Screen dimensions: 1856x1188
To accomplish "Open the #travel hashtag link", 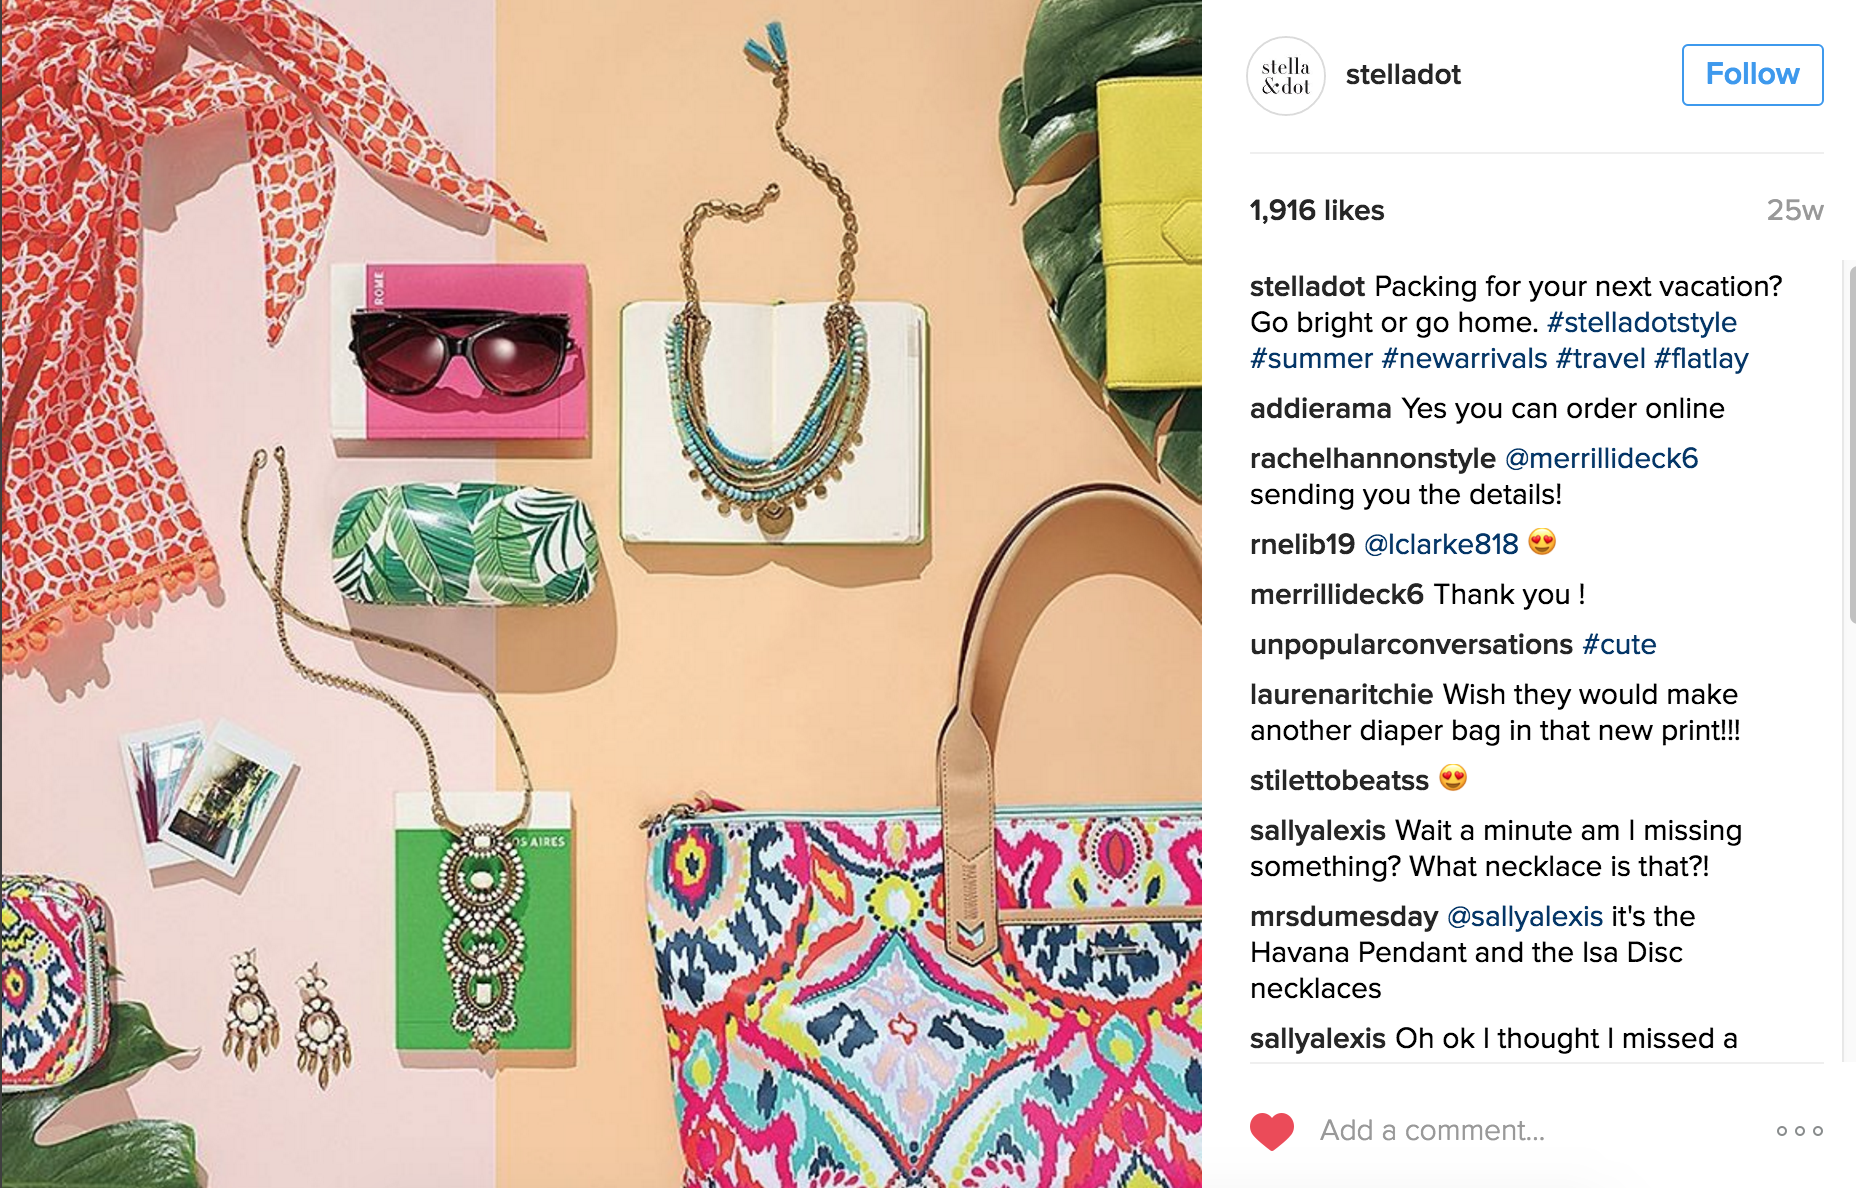I will [1601, 358].
